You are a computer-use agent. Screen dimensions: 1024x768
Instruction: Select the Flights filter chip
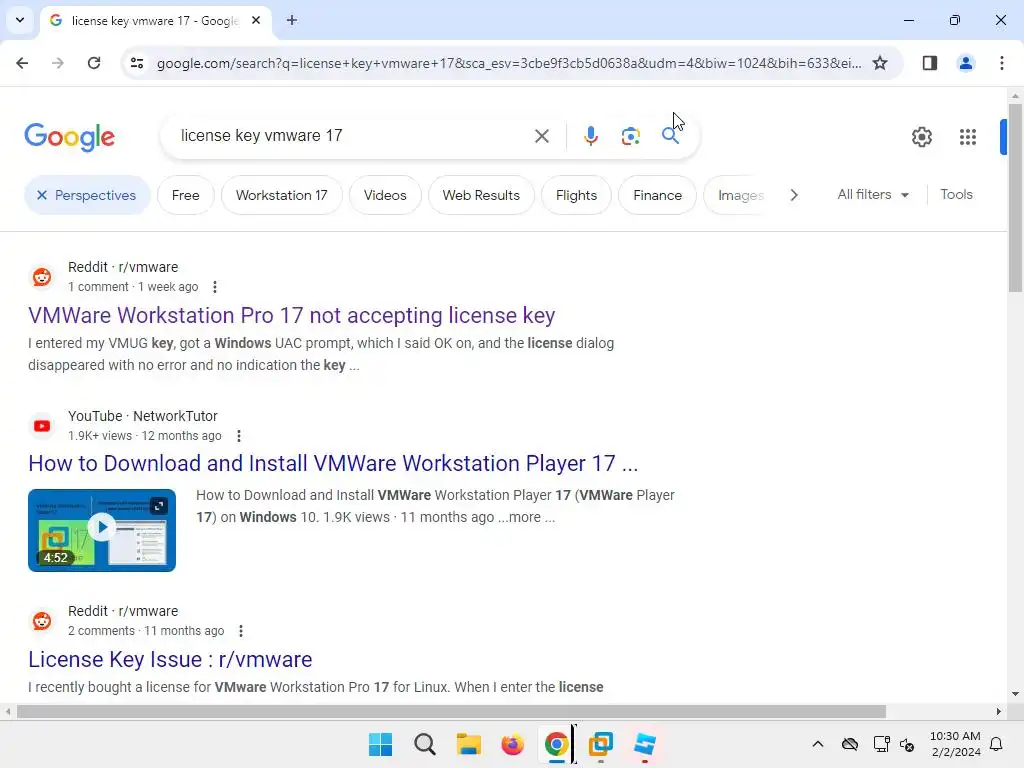(x=576, y=195)
